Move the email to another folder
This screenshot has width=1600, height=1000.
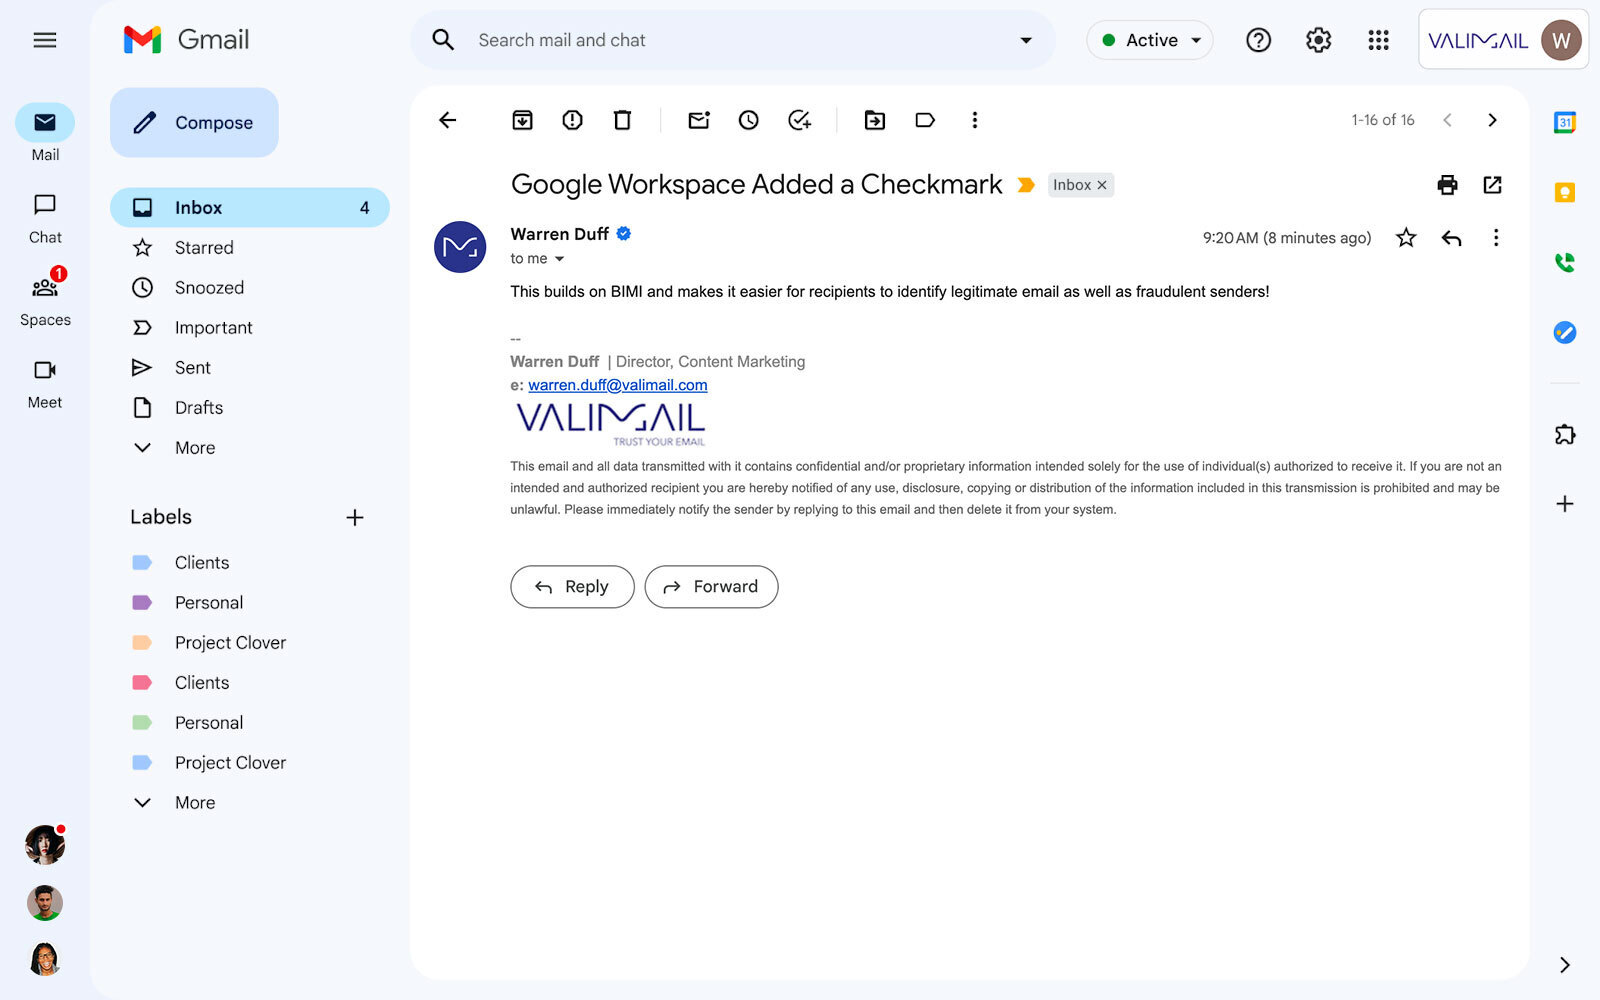click(874, 120)
